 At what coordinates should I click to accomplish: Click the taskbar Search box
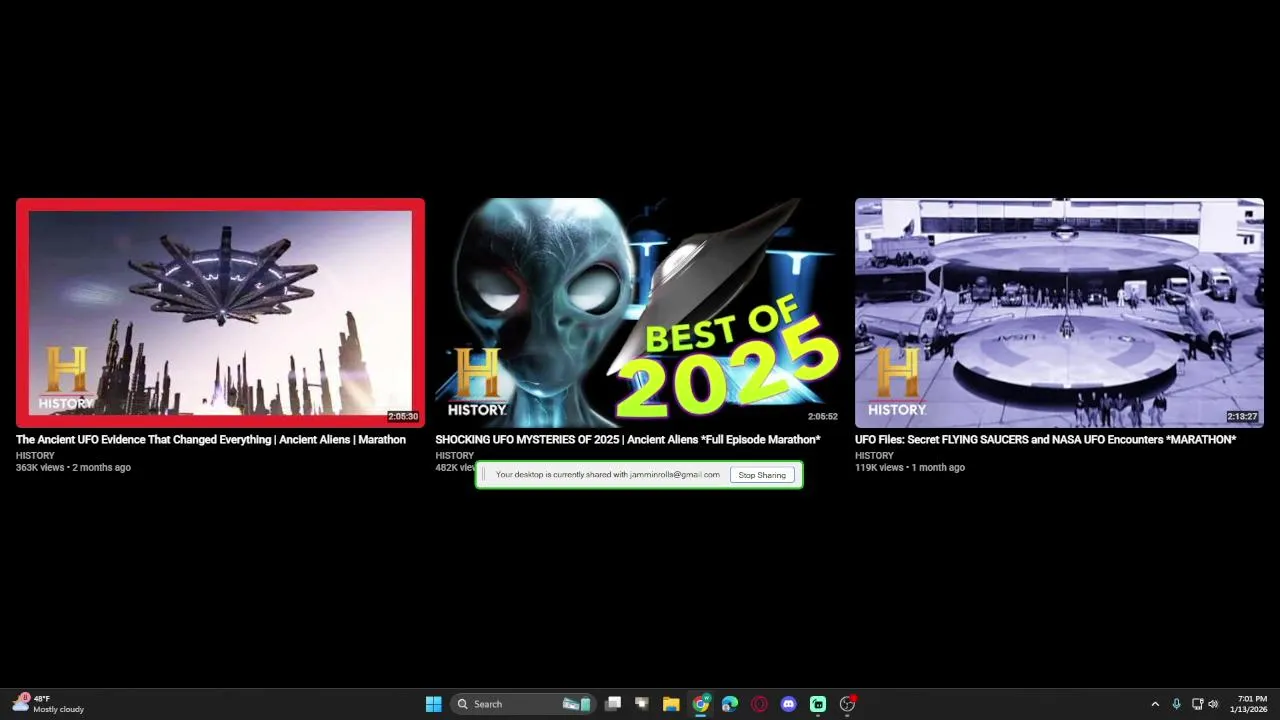[523, 704]
